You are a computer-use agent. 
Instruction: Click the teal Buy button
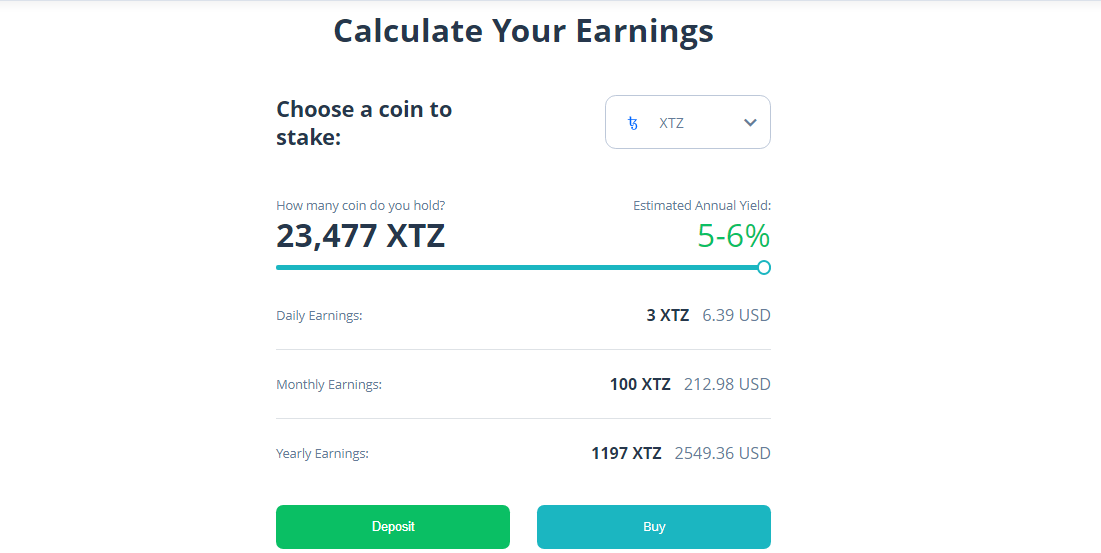(x=654, y=526)
